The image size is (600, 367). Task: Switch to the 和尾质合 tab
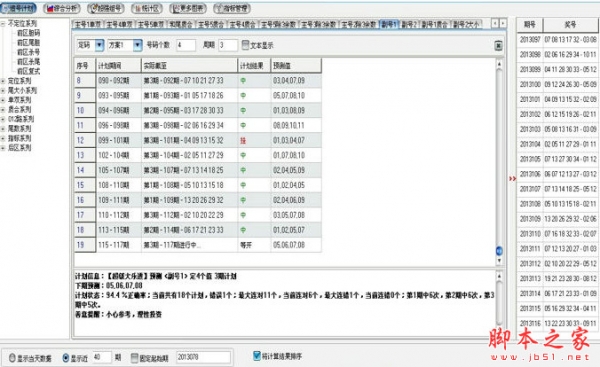click(181, 25)
